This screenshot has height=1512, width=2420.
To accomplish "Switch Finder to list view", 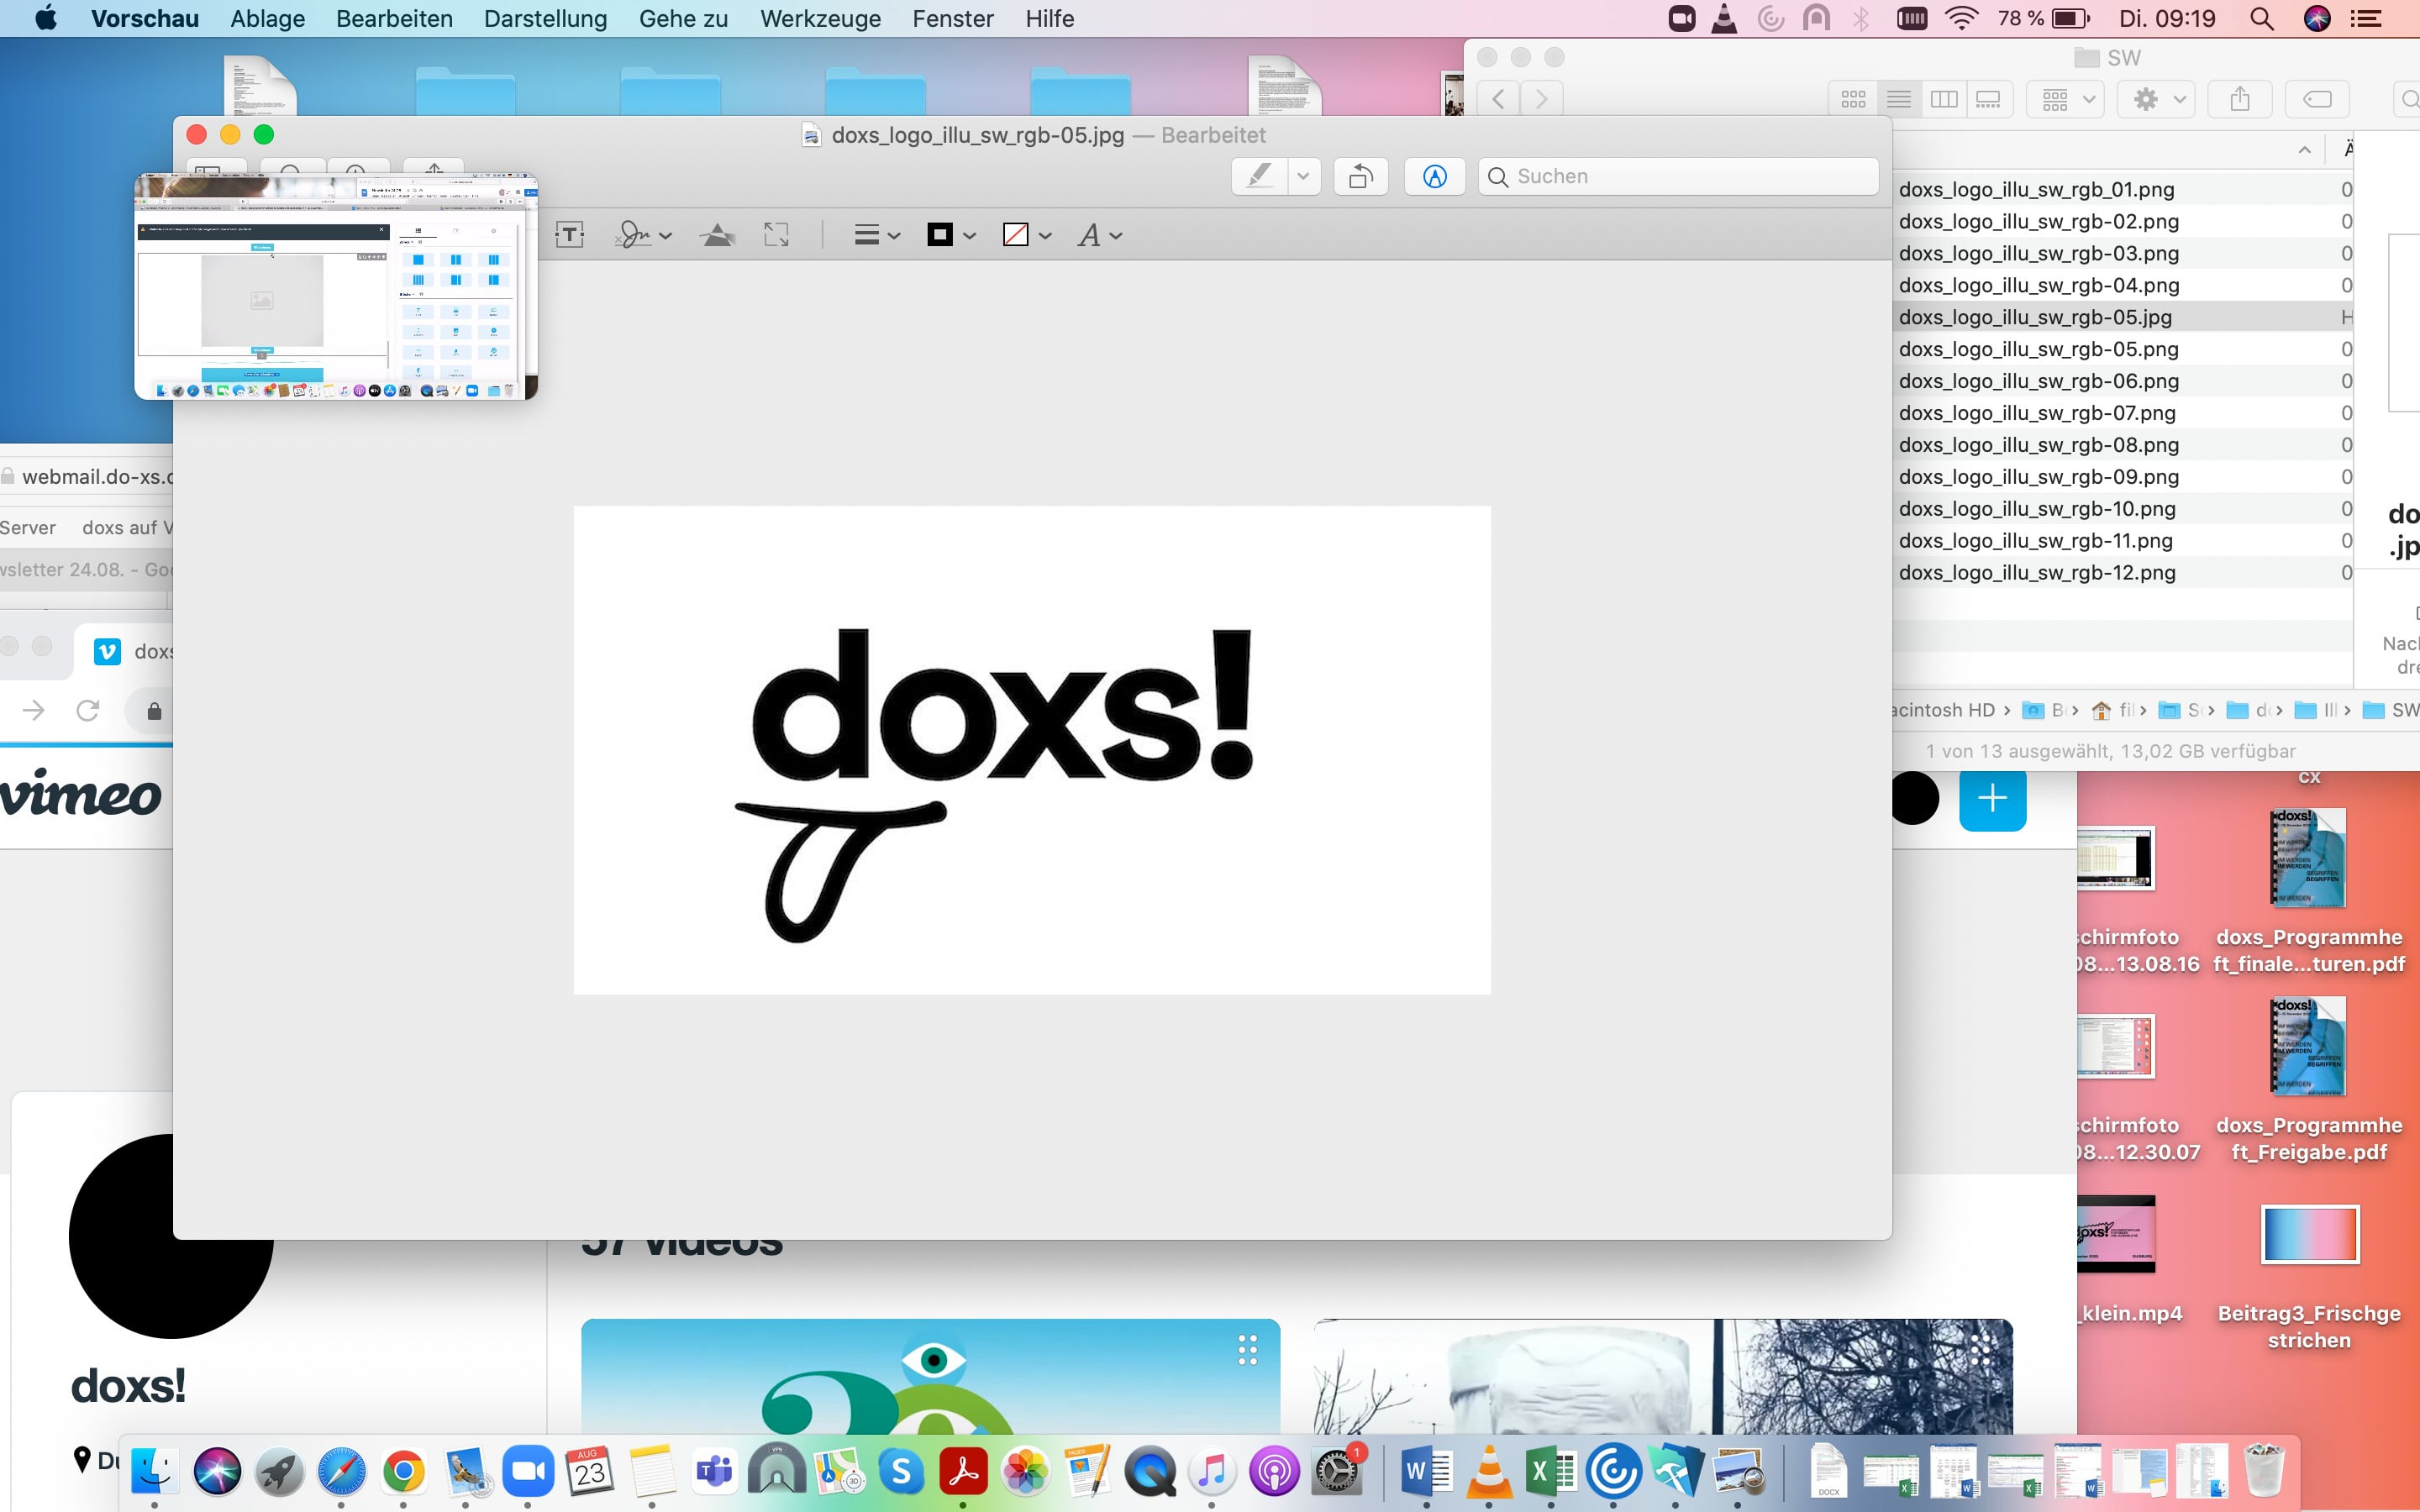I will coord(1898,99).
